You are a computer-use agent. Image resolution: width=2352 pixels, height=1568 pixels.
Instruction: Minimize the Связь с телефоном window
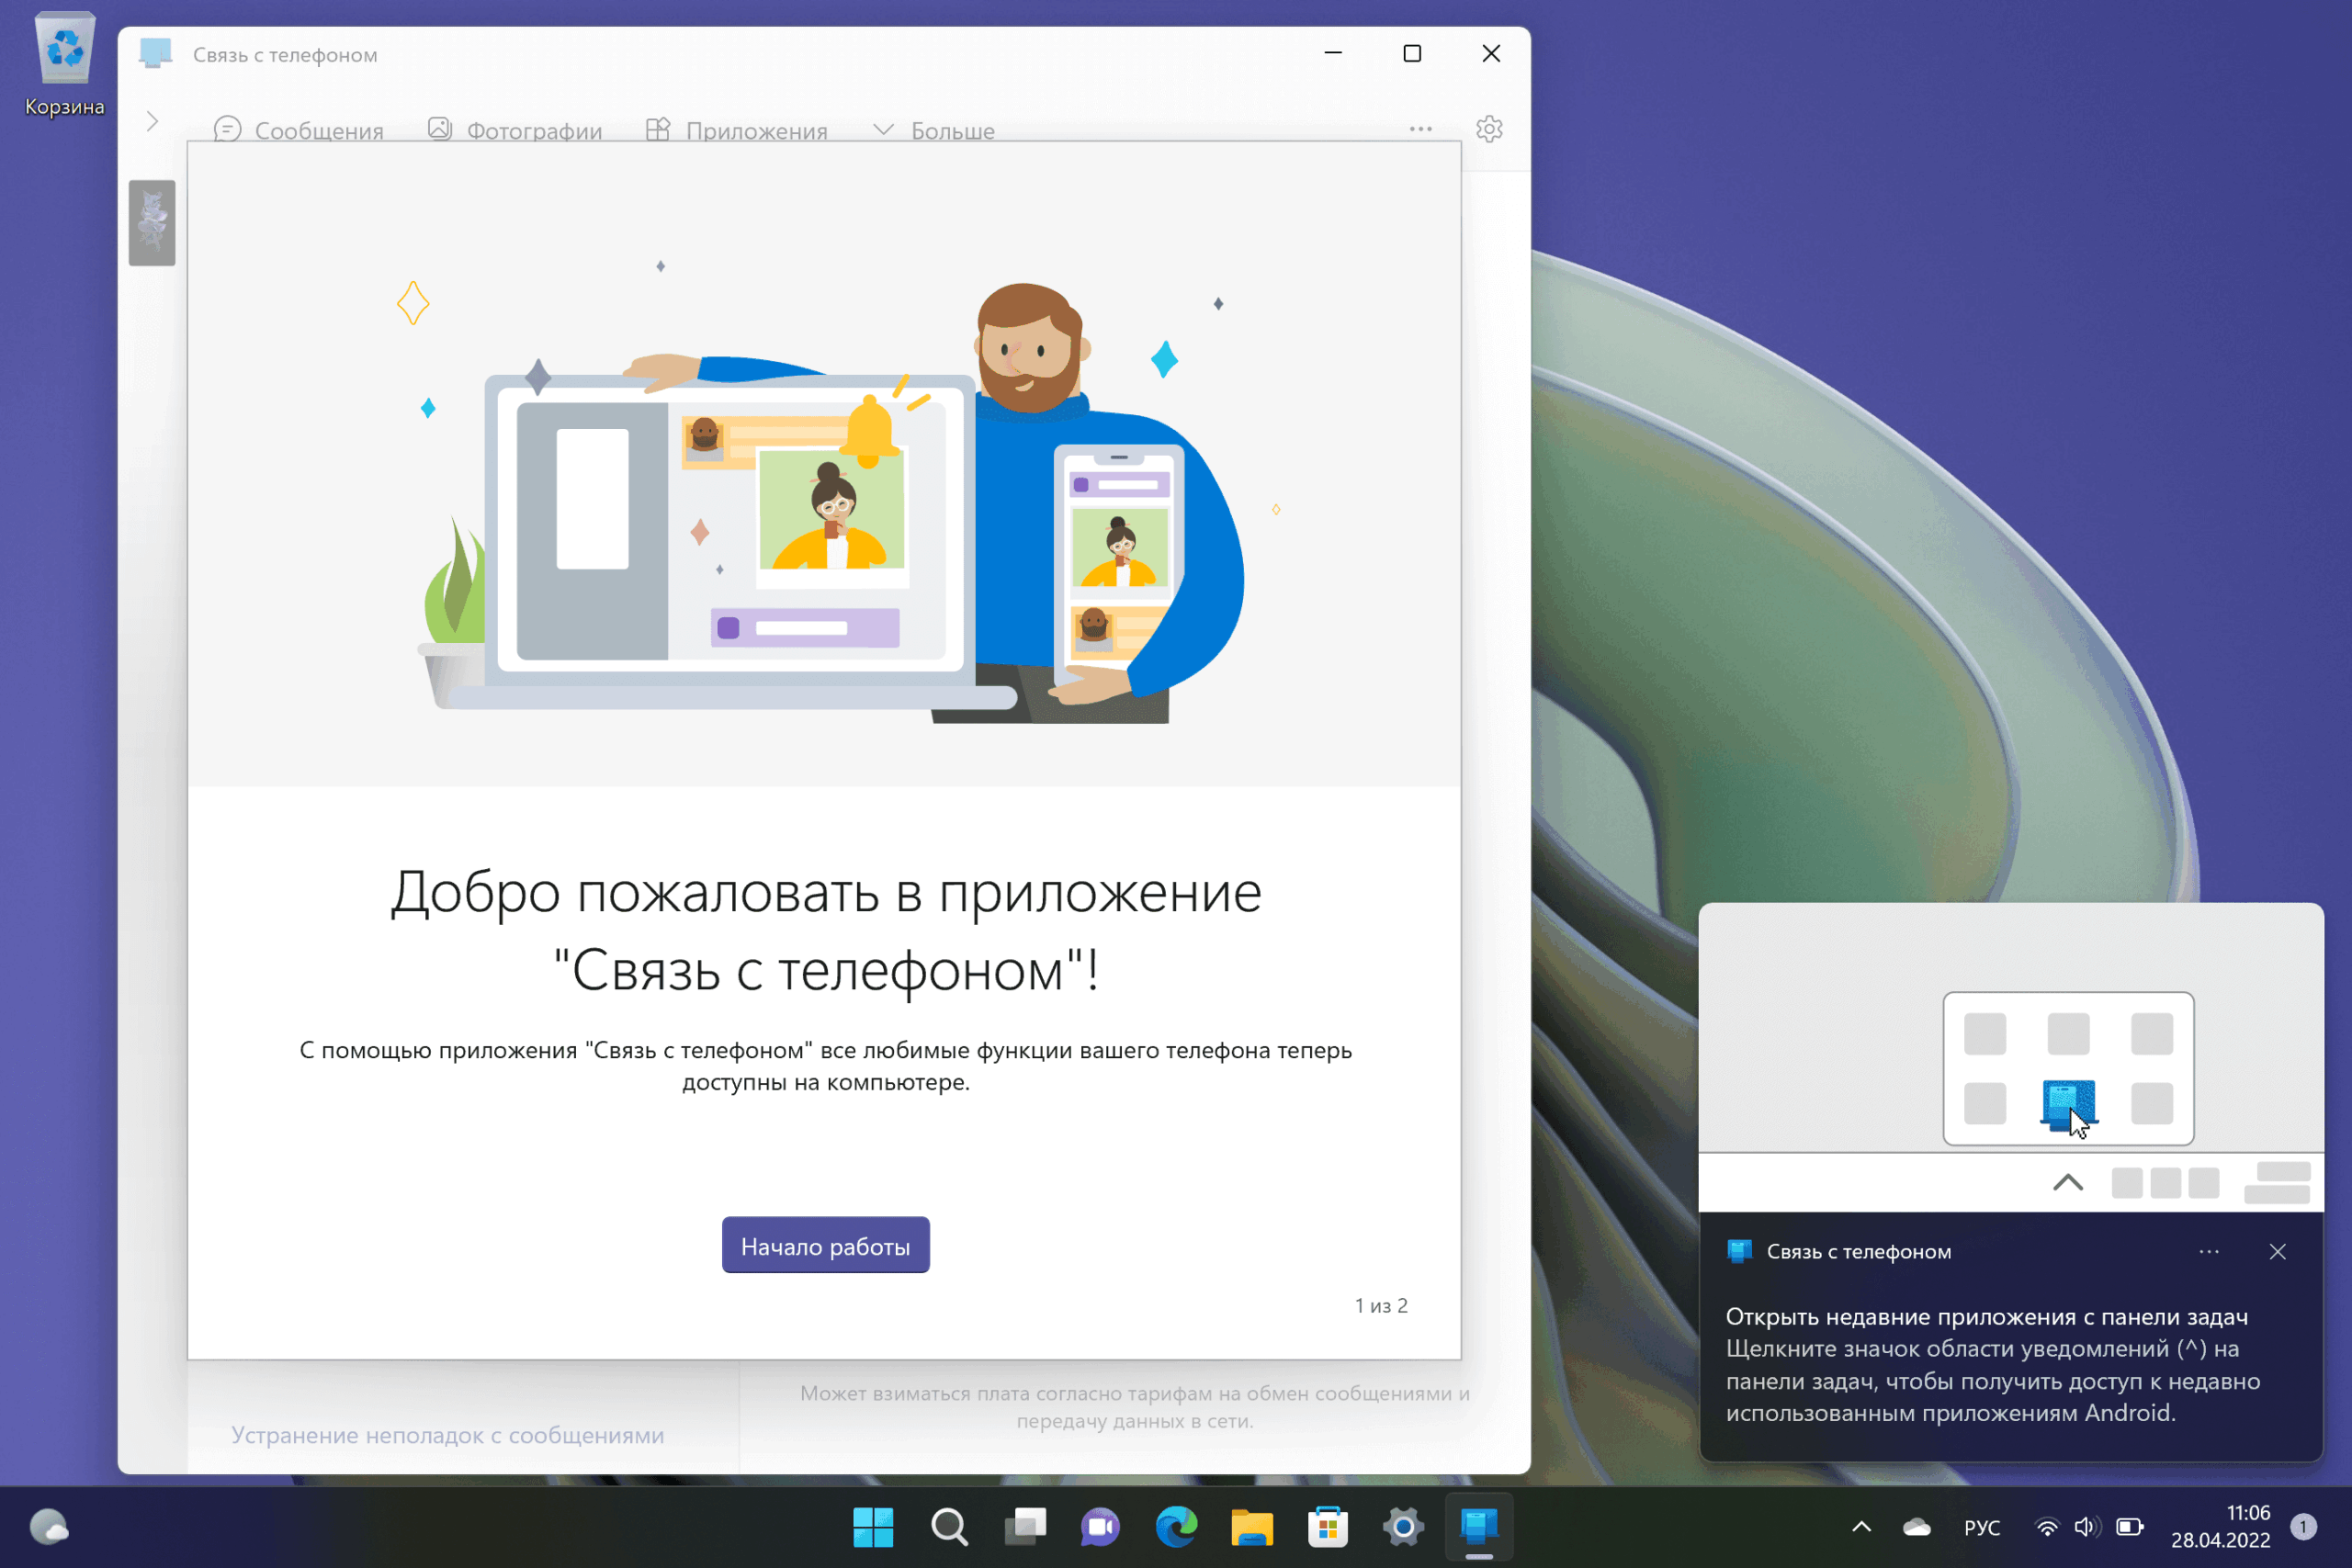1333,53
